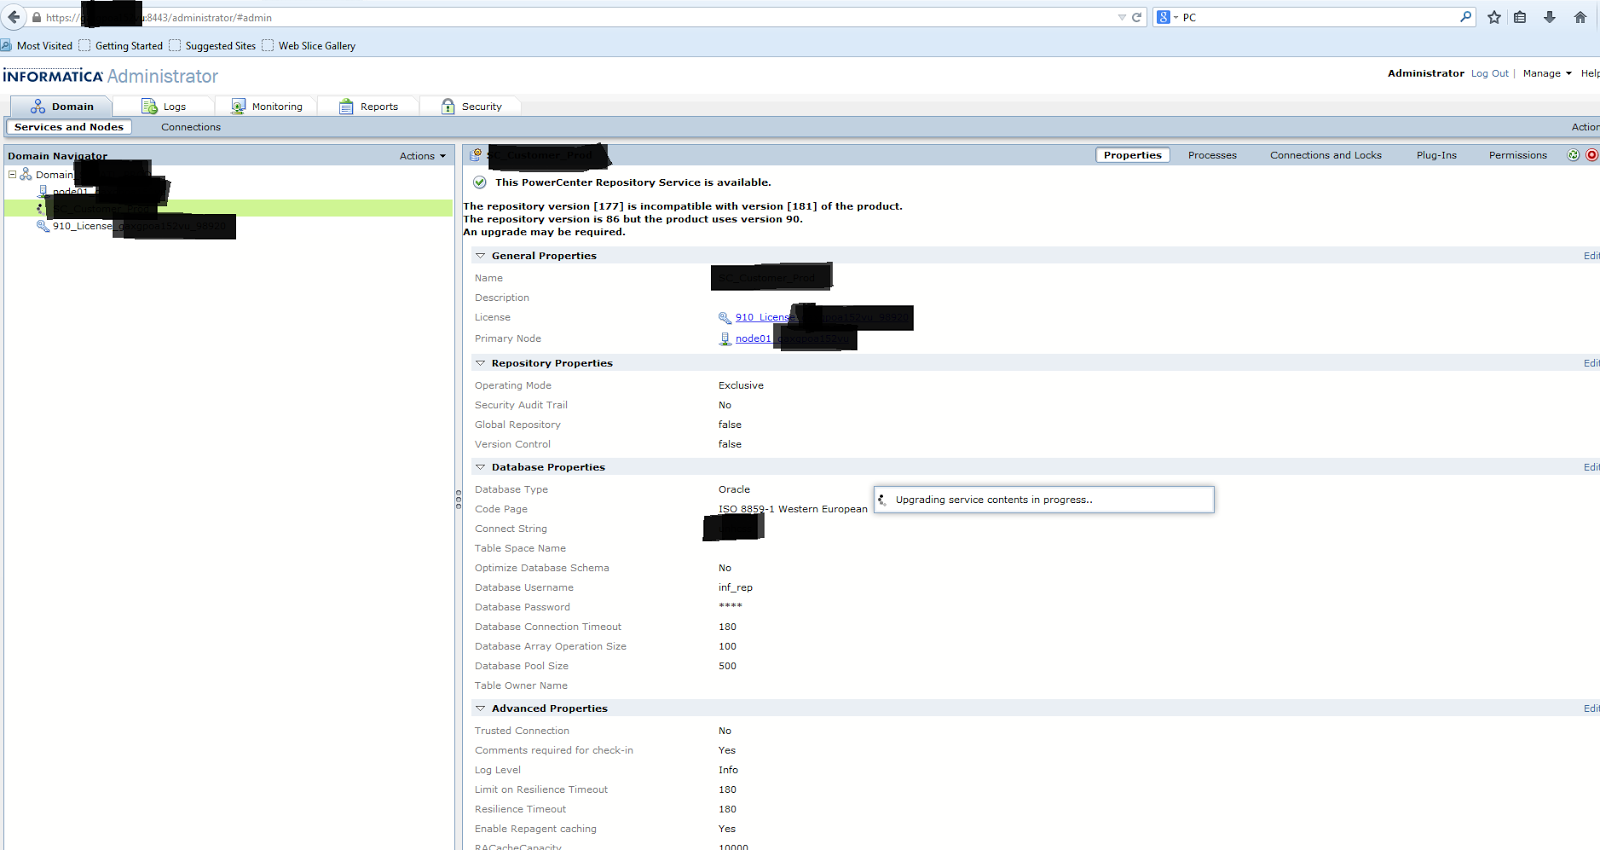Open the Connections and Locks tab
This screenshot has width=1600, height=850.
1325,155
